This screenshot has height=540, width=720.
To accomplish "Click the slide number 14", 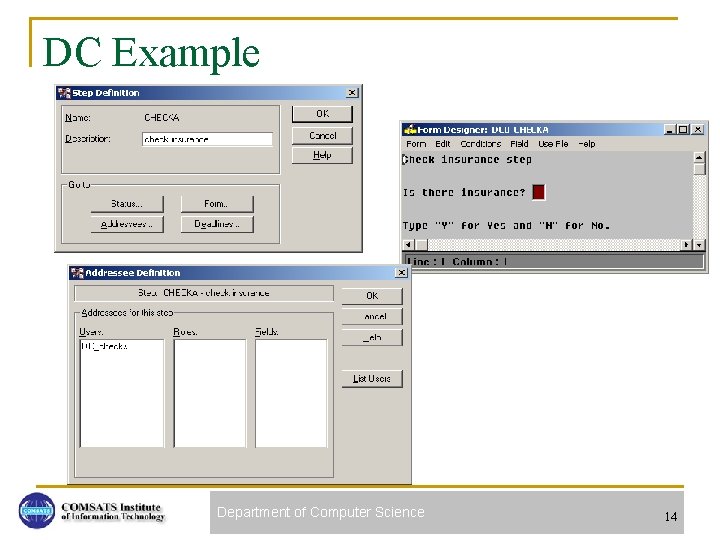I will [671, 517].
